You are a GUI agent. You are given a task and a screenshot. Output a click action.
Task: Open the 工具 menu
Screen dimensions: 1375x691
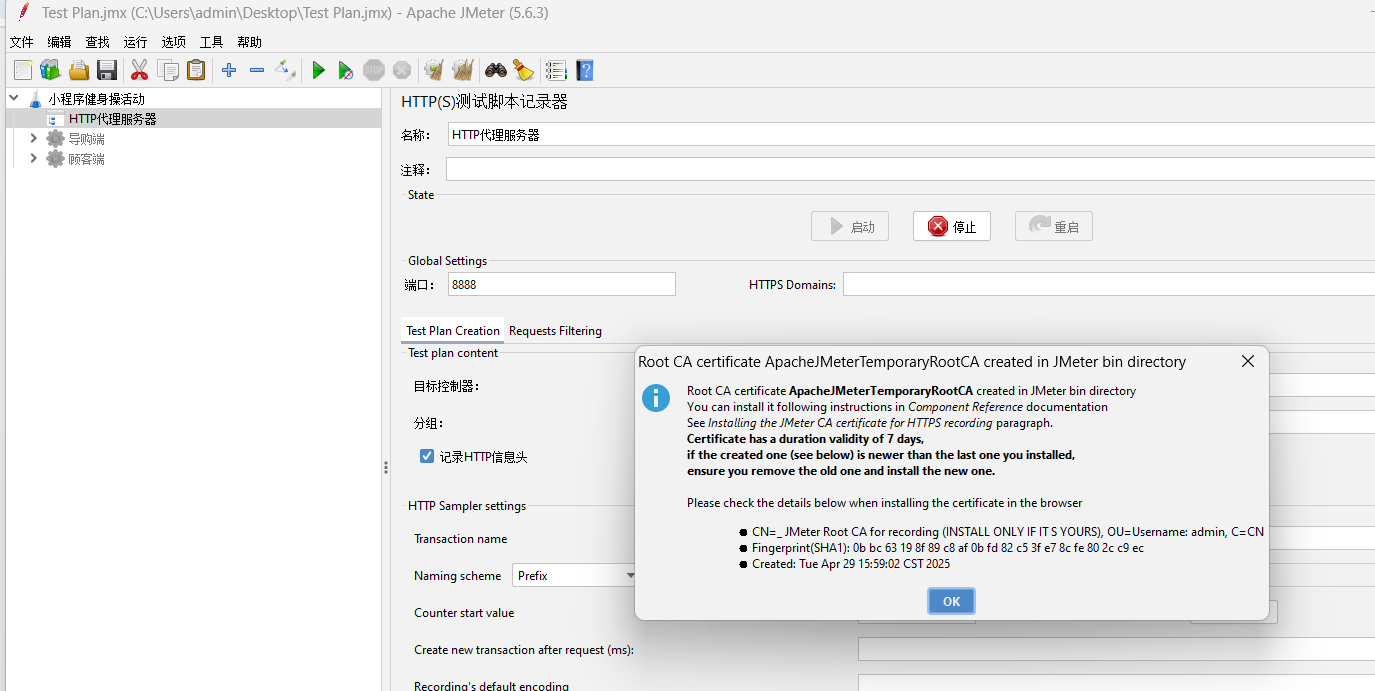pyautogui.click(x=211, y=42)
